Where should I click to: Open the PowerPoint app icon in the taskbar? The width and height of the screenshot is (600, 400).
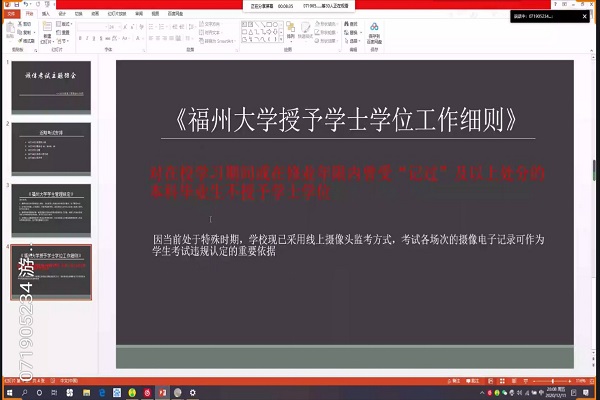163,392
